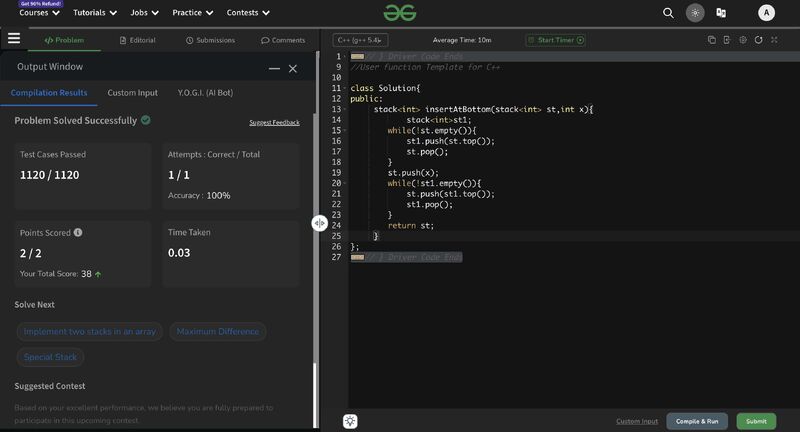Image resolution: width=800 pixels, height=432 pixels.
Task: Click the green up-arrow beside Total Score
Action: click(98, 274)
